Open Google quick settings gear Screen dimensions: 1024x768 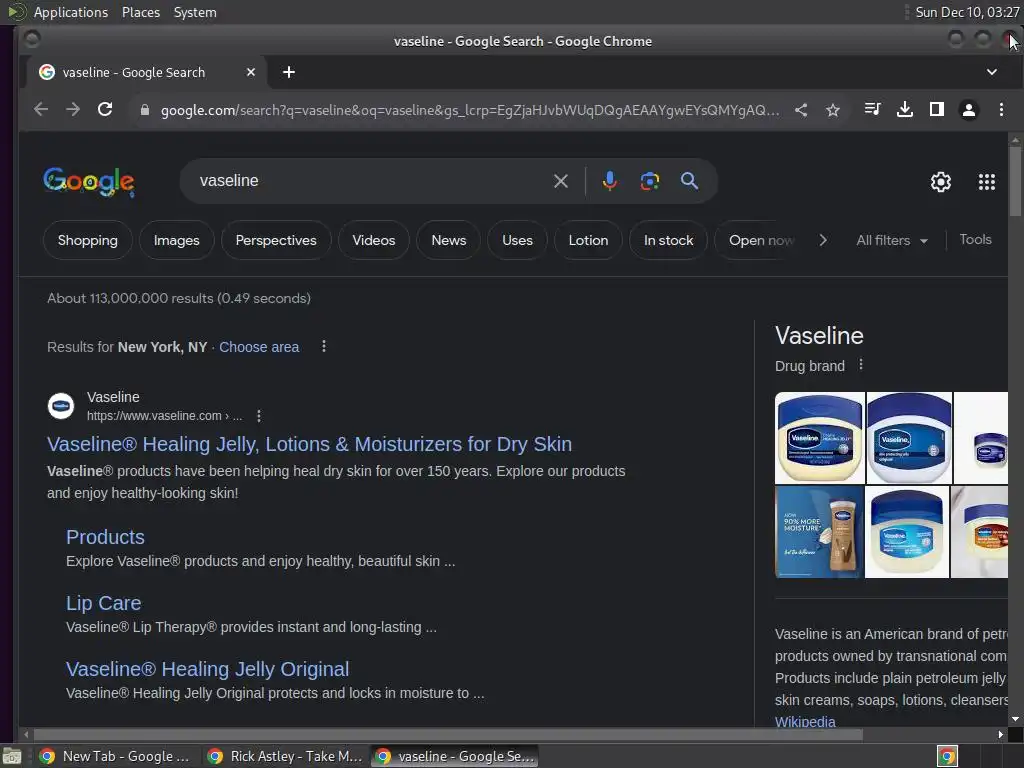[x=940, y=182]
